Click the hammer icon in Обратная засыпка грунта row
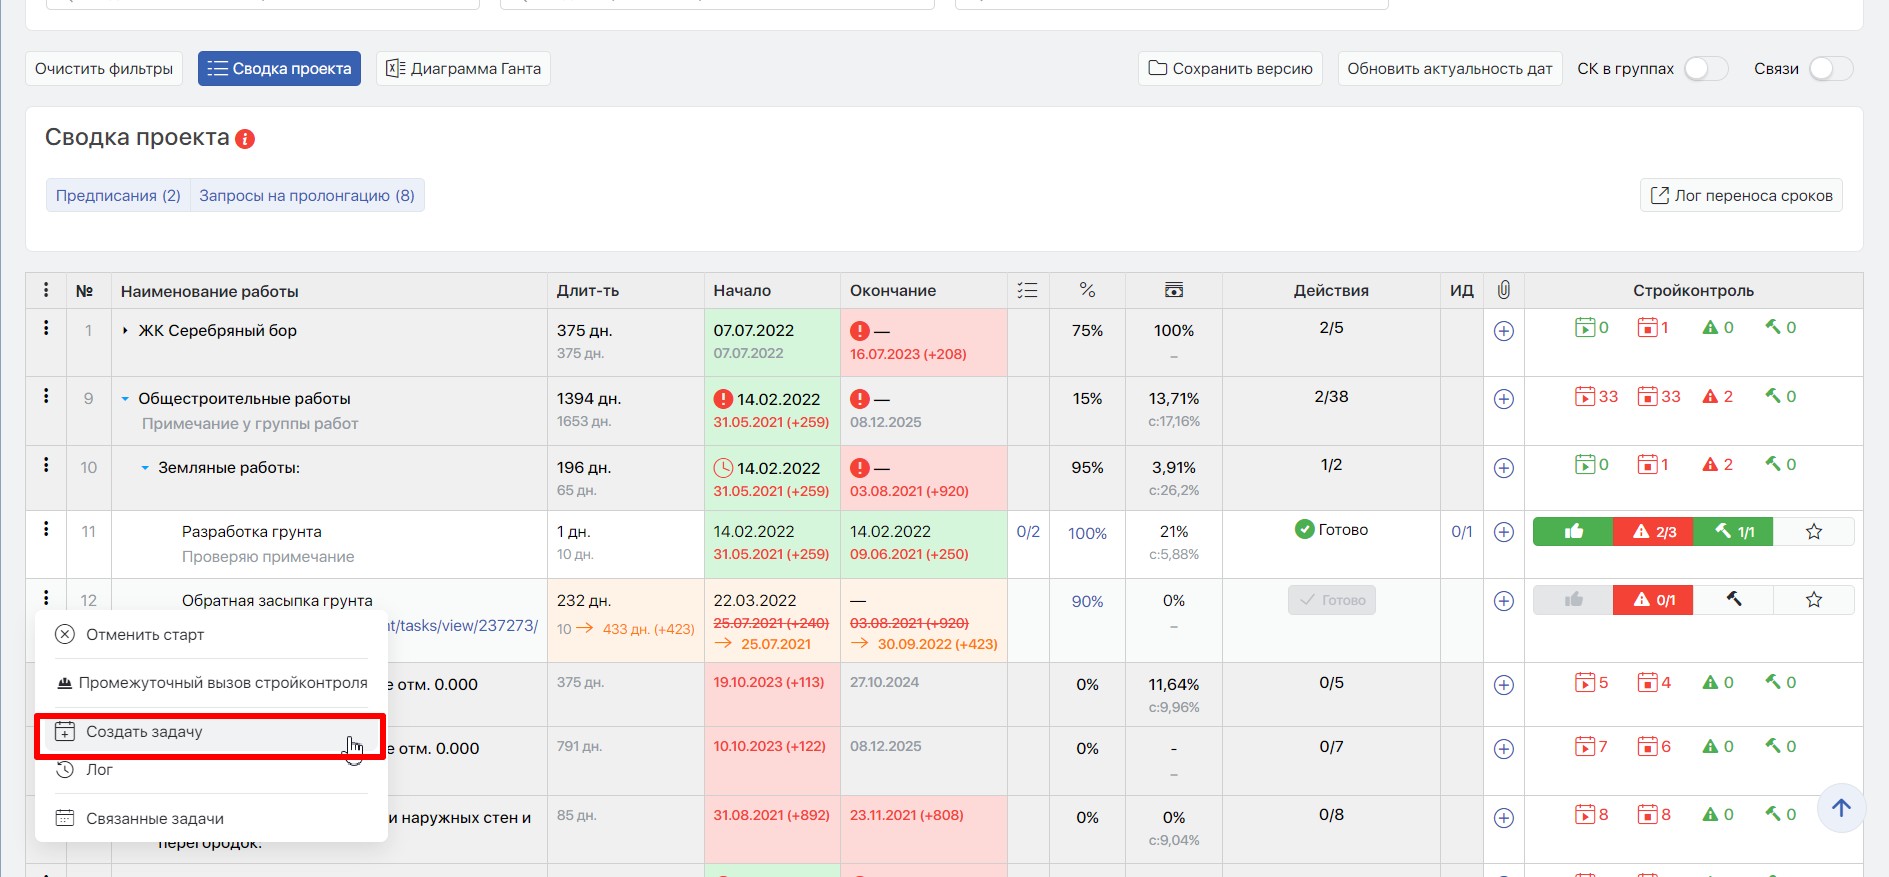This screenshot has height=877, width=1889. 1733,600
